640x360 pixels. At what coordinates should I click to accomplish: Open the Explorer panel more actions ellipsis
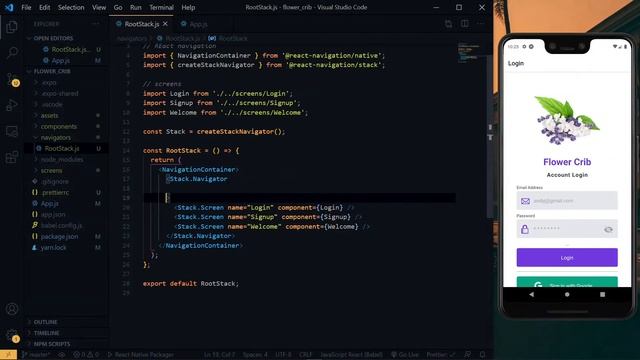tap(96, 24)
